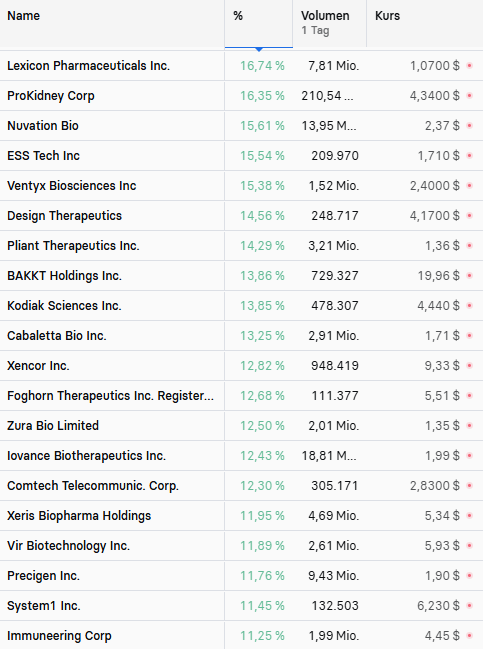Open Foghorn Therapeutics Inc. entry
483x649 pixels.
[x=111, y=396]
